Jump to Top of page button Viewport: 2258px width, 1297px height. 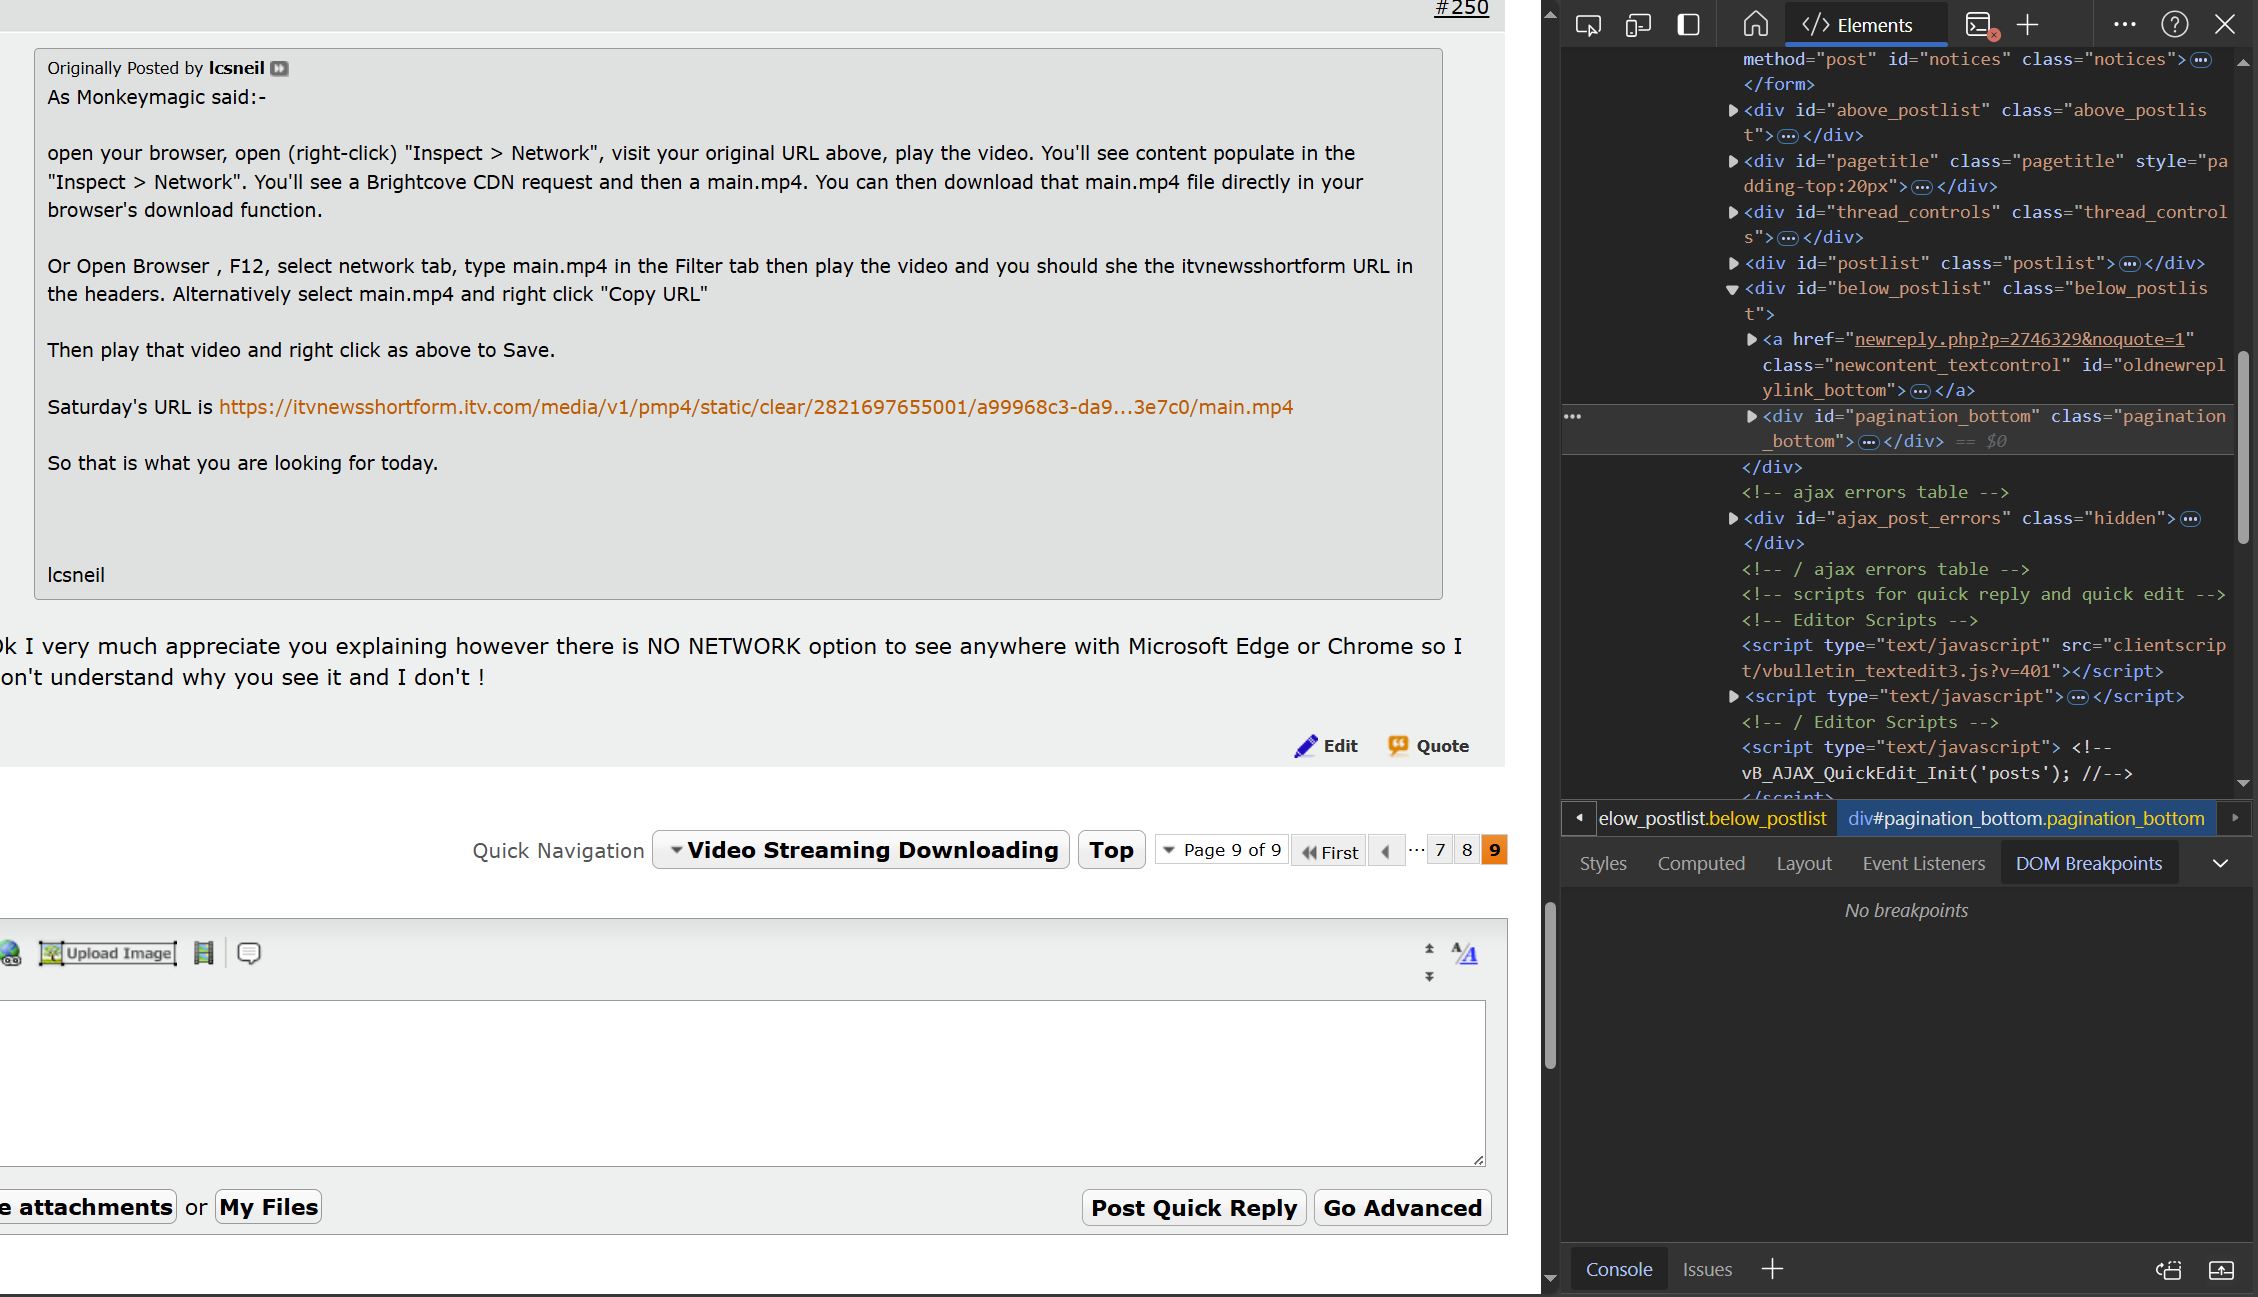pos(1111,850)
